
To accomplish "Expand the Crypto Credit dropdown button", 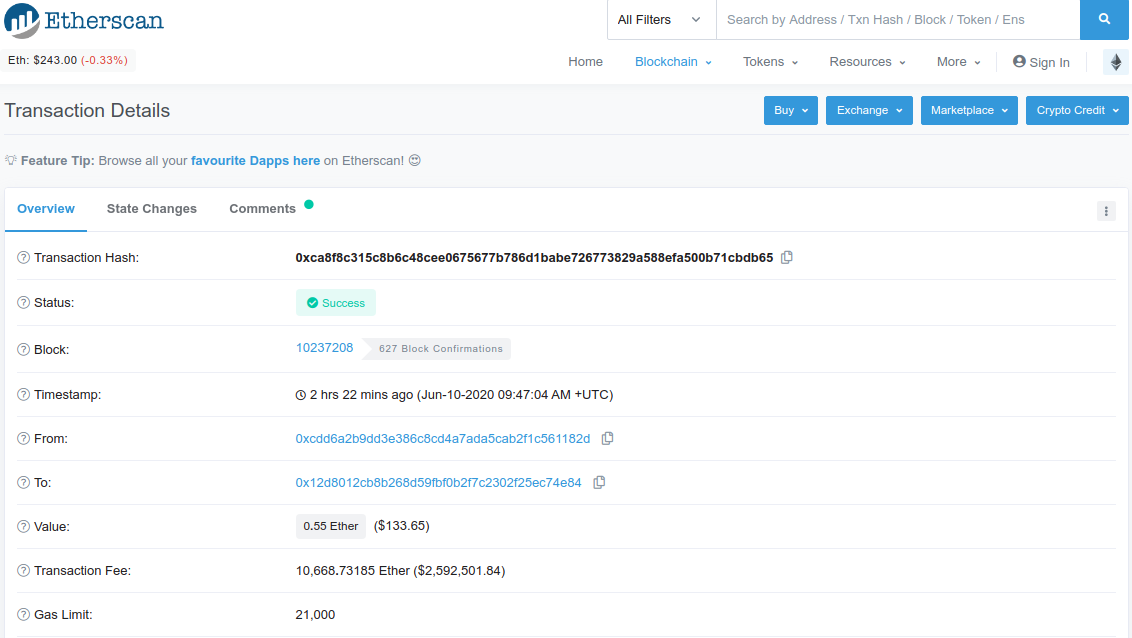I will [x=1077, y=110].
